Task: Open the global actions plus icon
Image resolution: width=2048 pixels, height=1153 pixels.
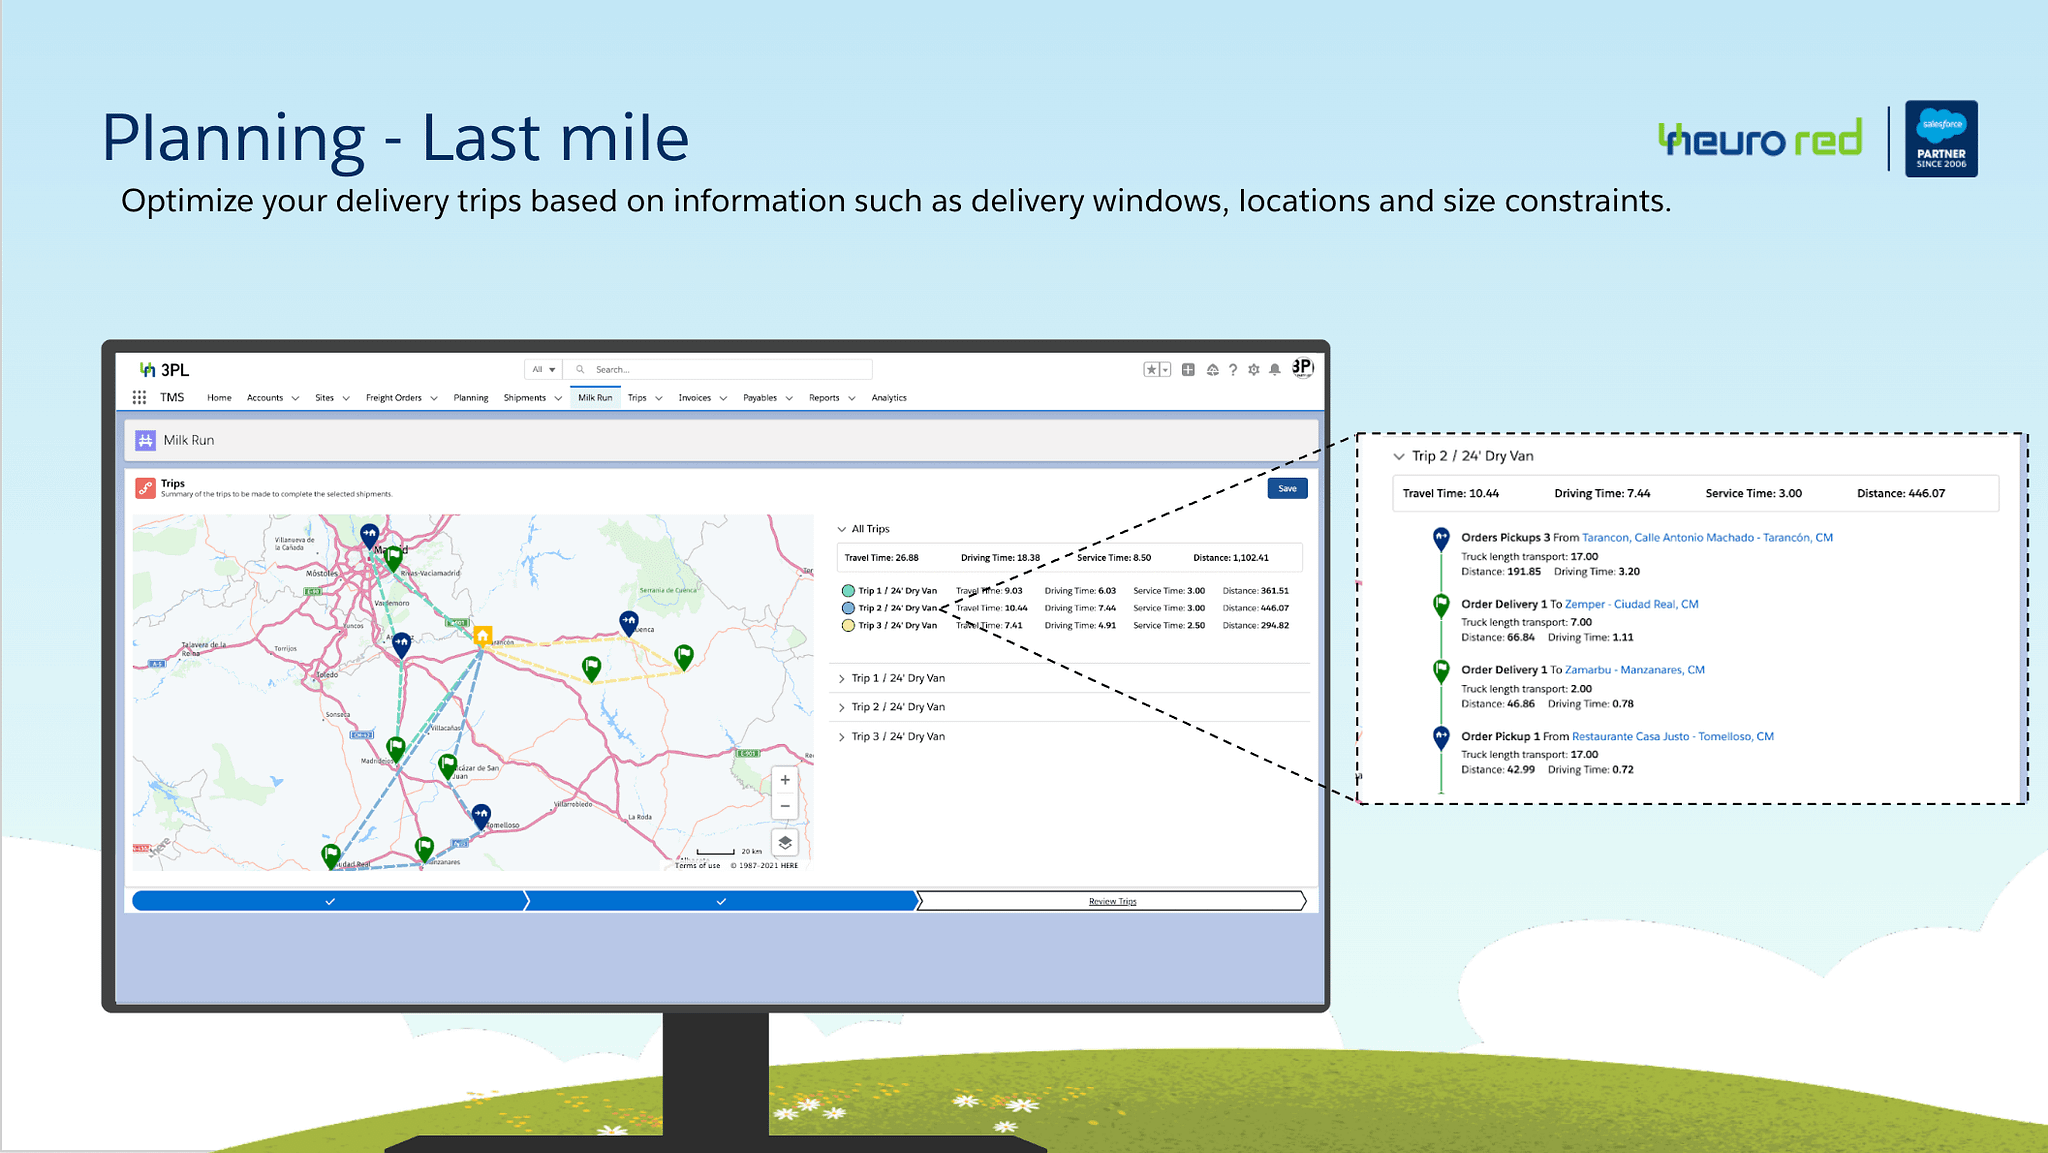Action: [1188, 370]
